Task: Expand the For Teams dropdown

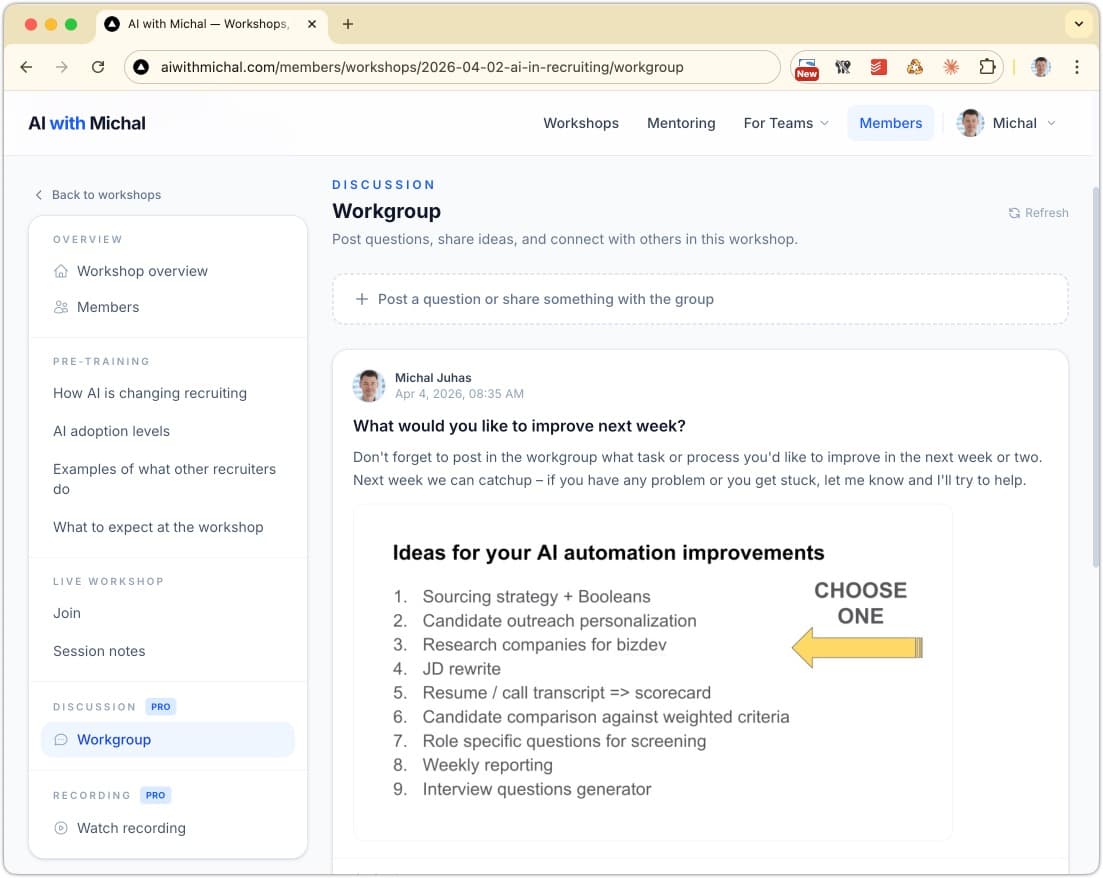Action: click(x=786, y=123)
